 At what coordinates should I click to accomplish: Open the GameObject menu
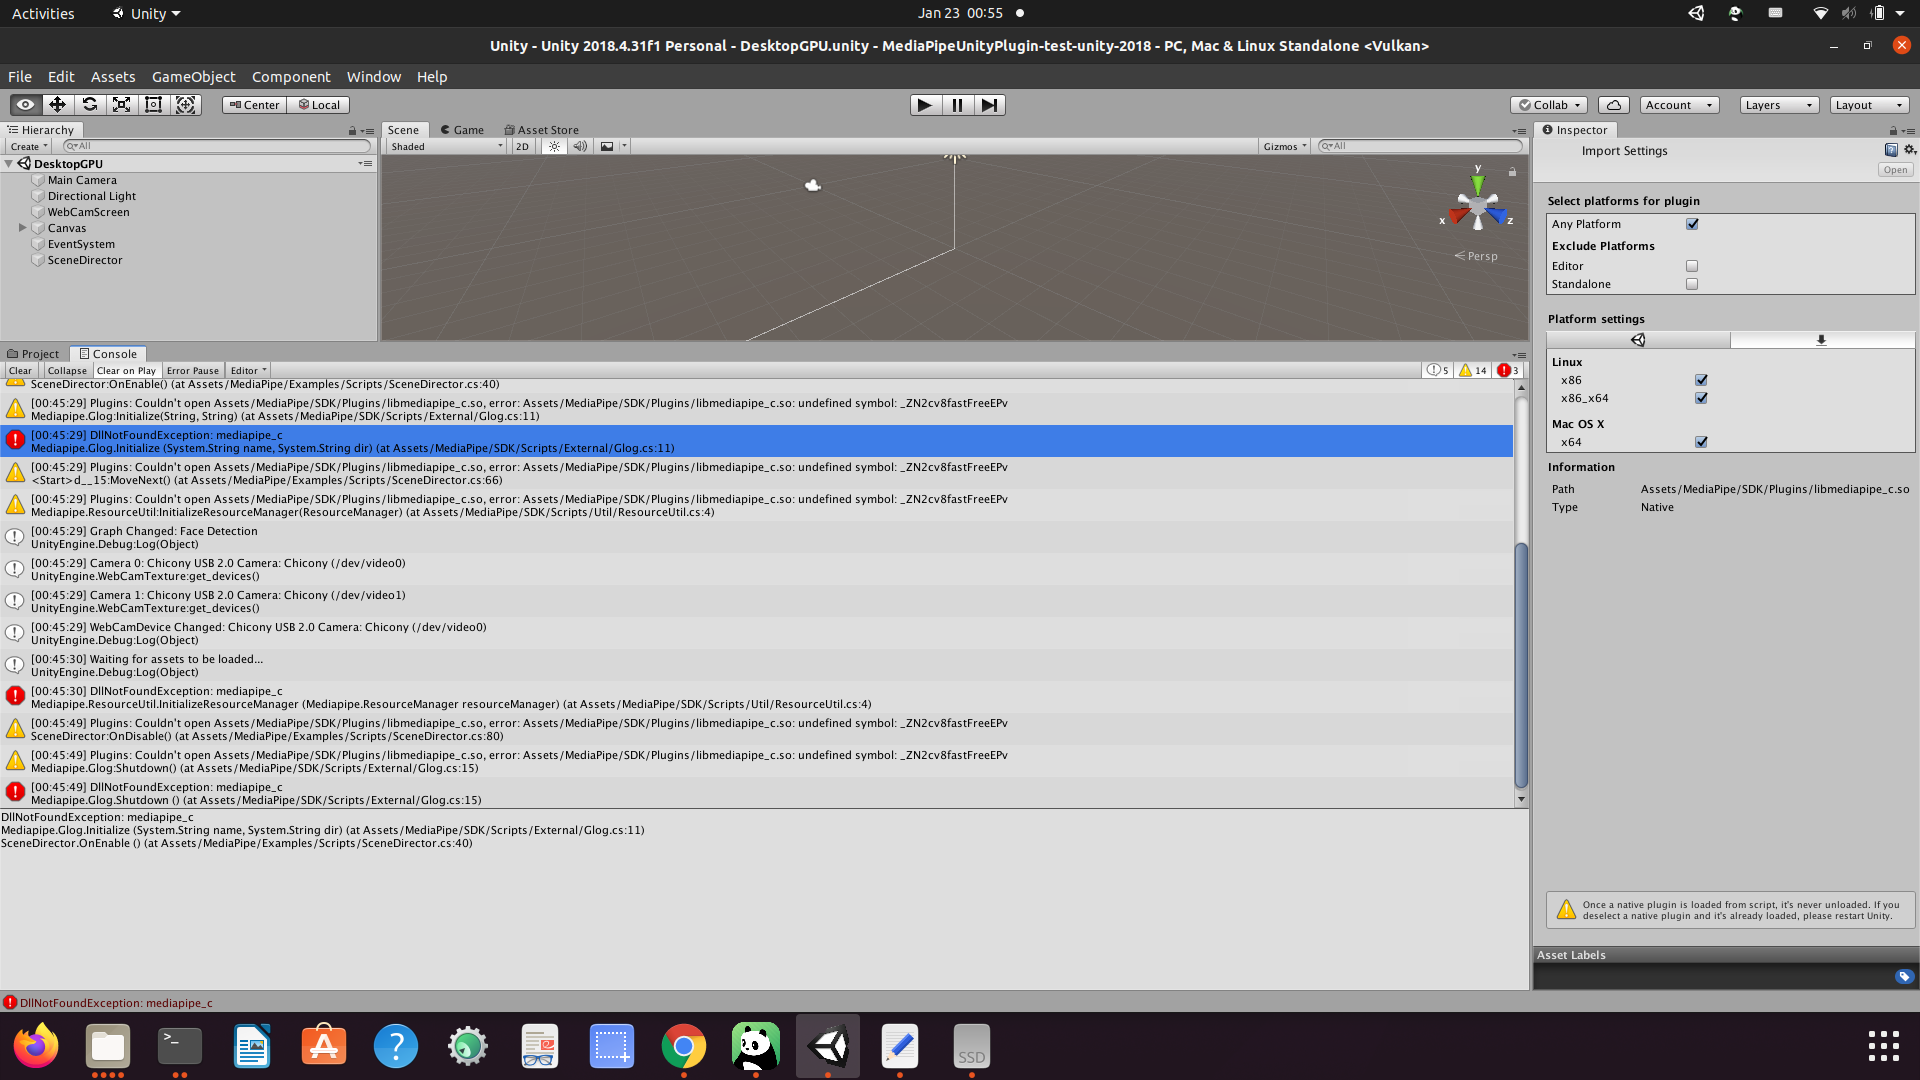[x=192, y=76]
